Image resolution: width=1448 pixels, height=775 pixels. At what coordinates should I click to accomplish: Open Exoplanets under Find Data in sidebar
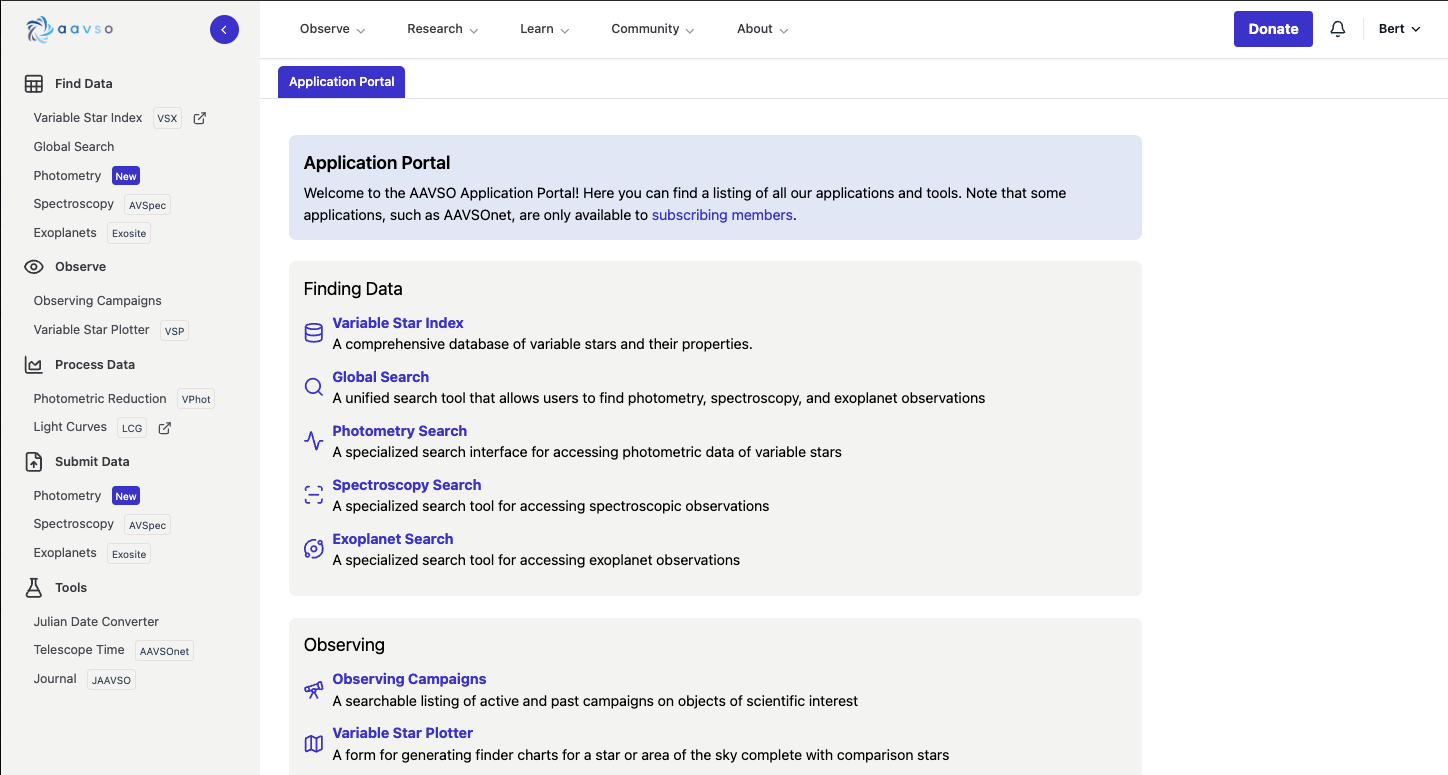coord(65,233)
